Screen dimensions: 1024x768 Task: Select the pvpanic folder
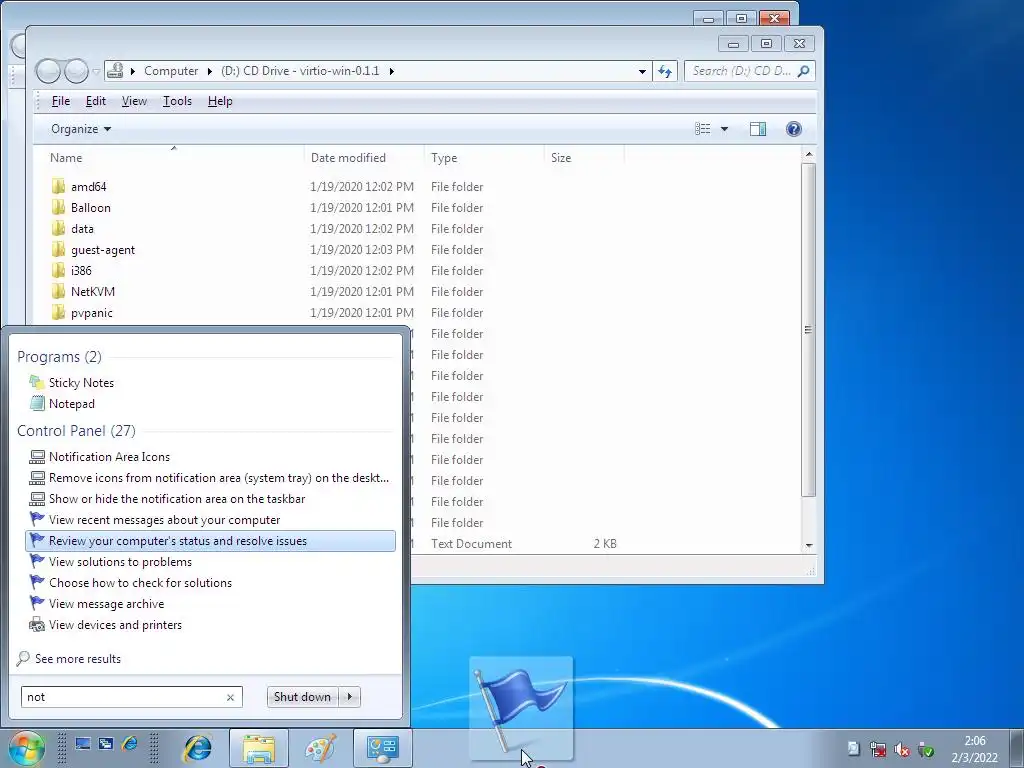(x=91, y=313)
